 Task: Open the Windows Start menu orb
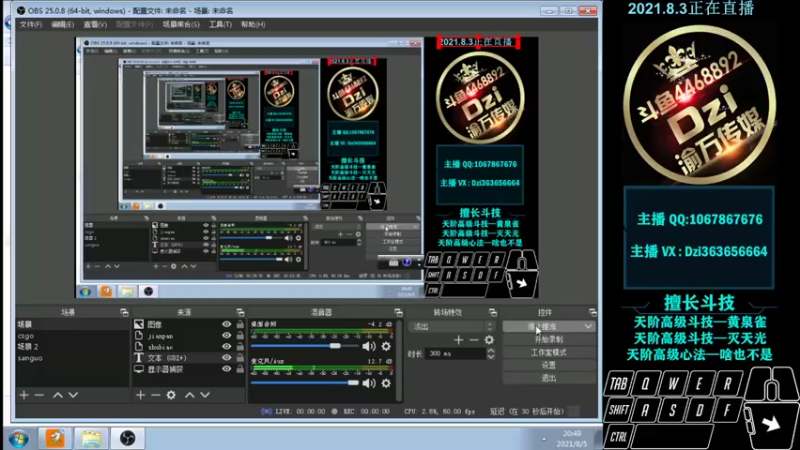point(18,438)
